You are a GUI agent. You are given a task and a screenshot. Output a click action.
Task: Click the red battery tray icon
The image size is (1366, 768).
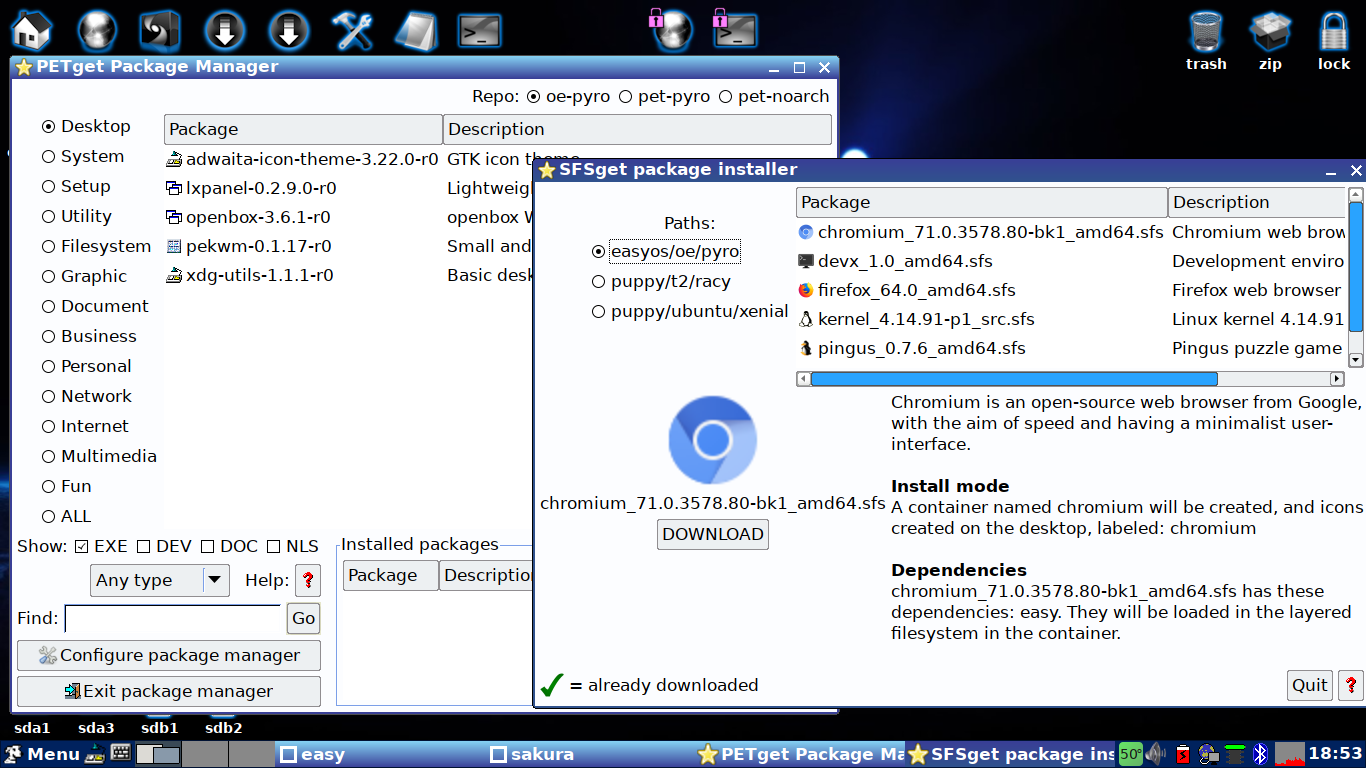tap(1183, 754)
